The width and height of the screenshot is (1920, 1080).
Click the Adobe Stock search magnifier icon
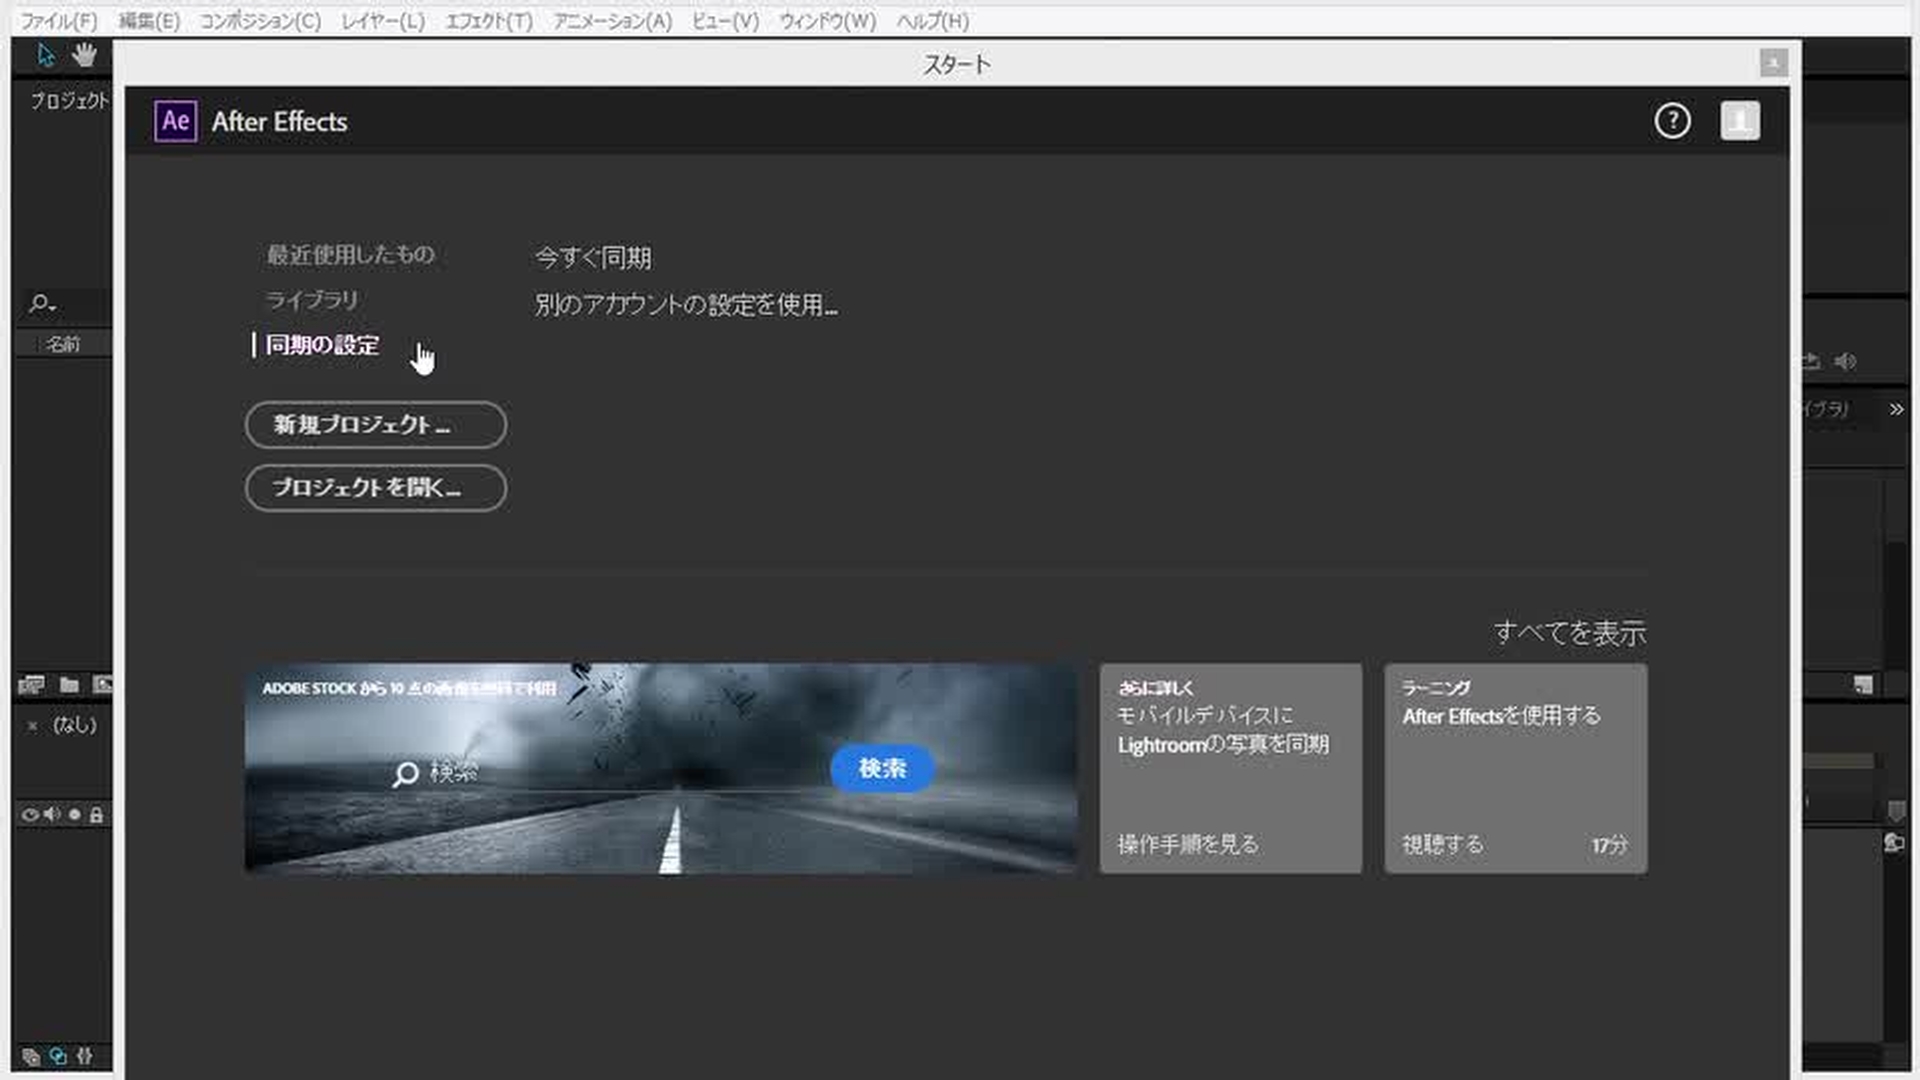click(405, 774)
